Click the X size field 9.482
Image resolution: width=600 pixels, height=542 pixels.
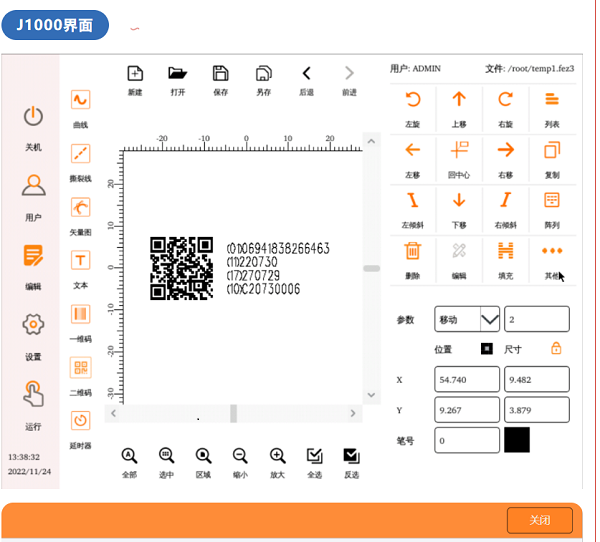(x=536, y=379)
